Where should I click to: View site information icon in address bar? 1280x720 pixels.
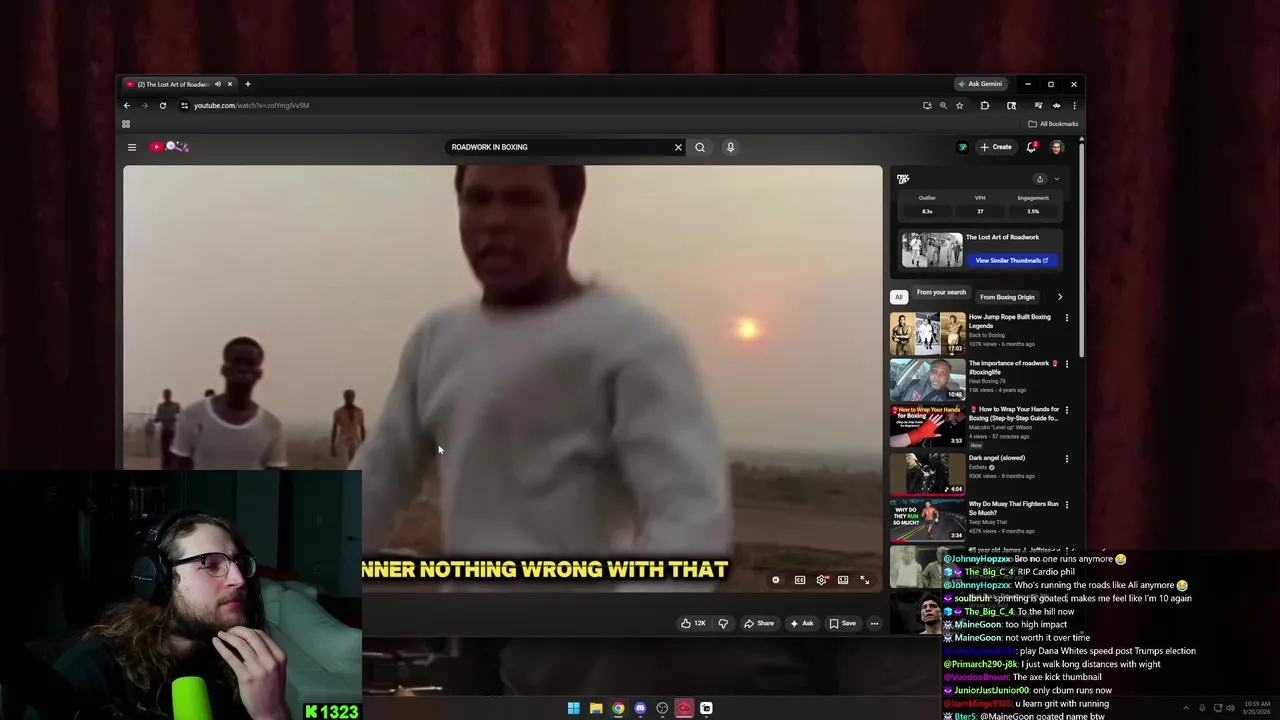point(184,105)
